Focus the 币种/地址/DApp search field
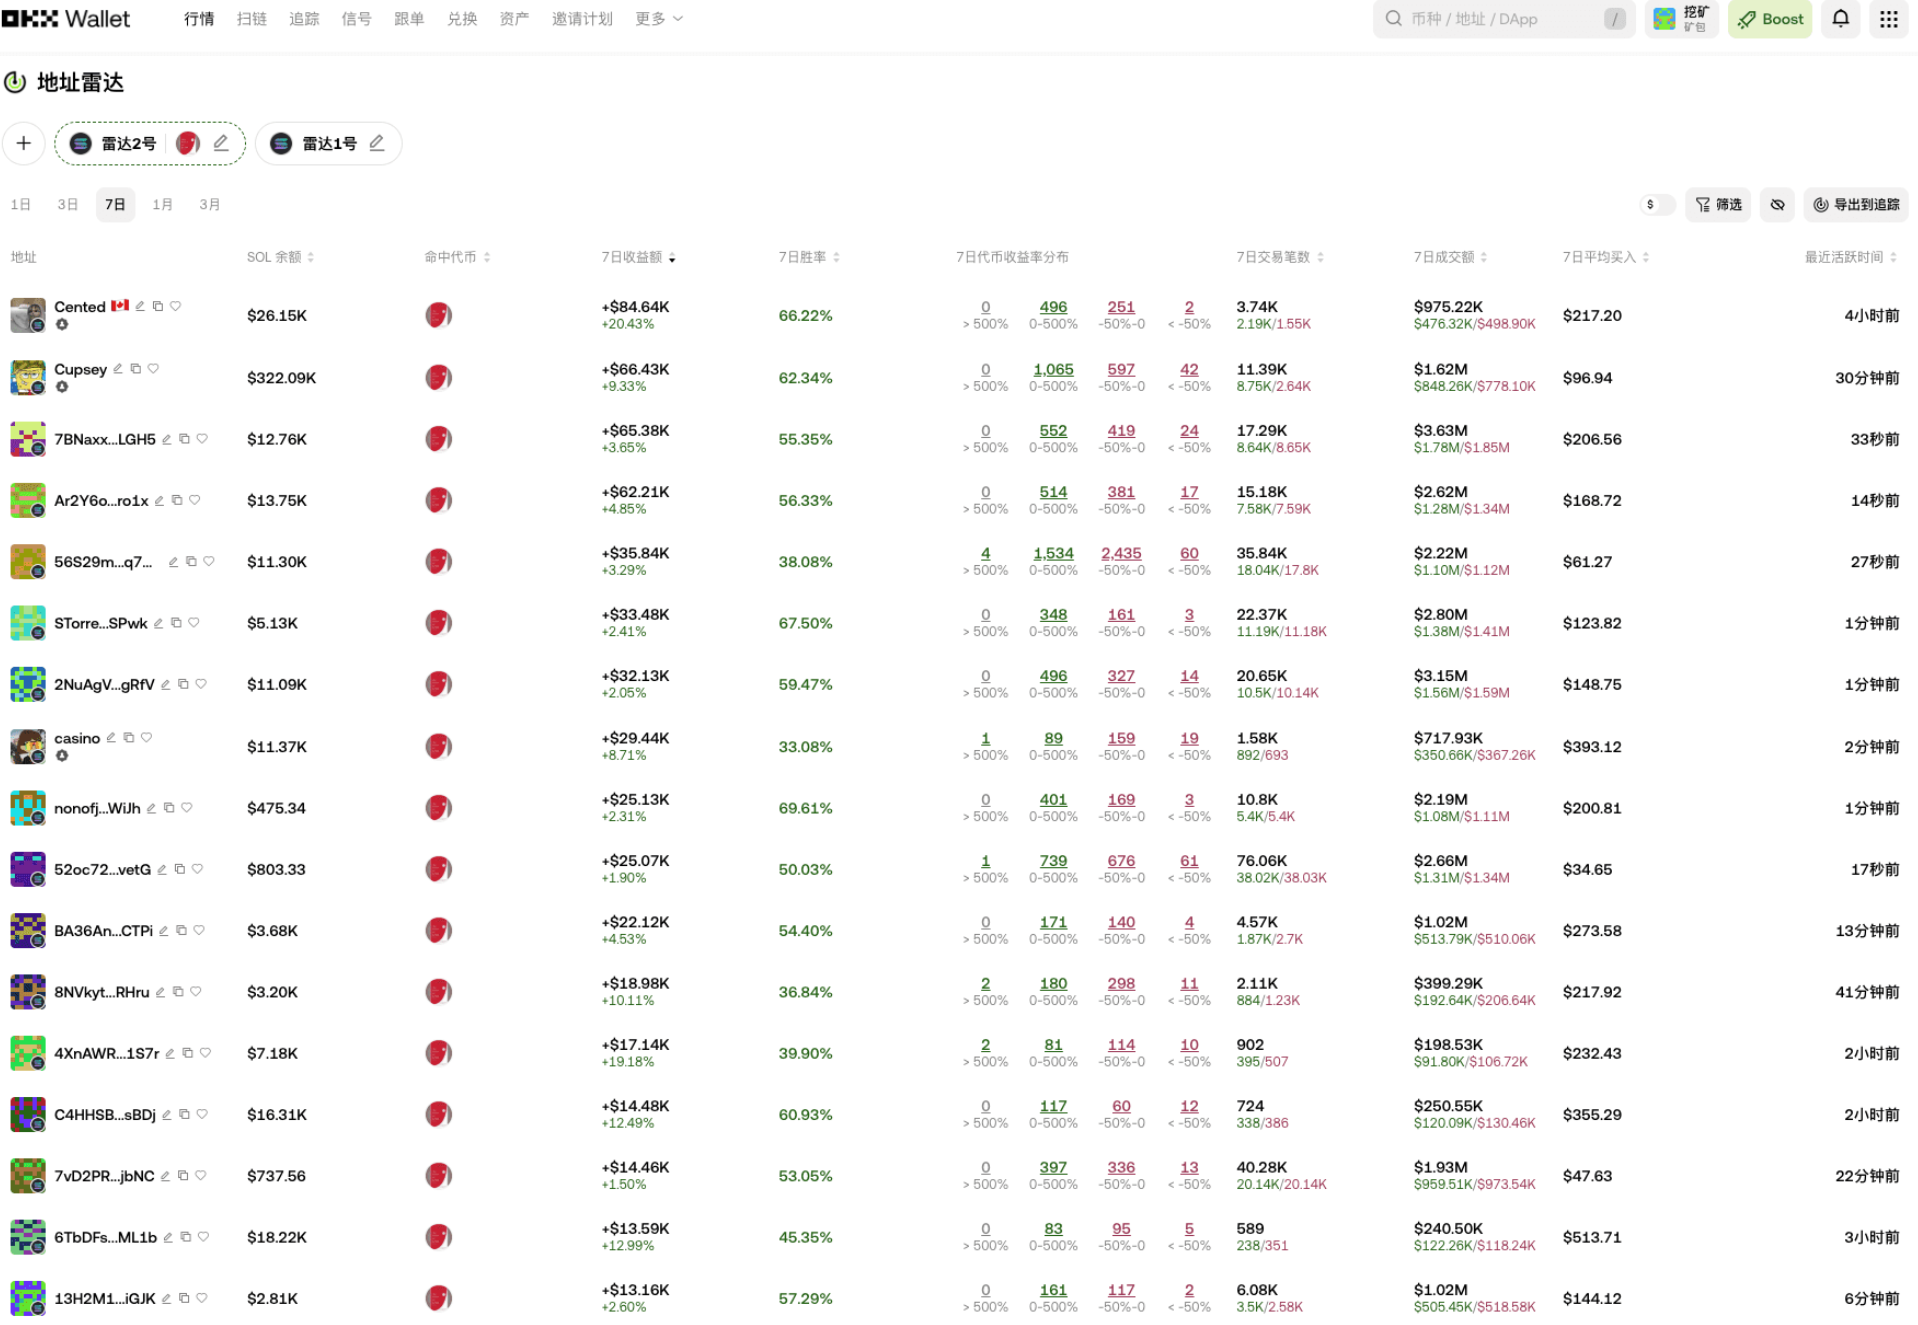The width and height of the screenshot is (1918, 1325). (x=1500, y=19)
